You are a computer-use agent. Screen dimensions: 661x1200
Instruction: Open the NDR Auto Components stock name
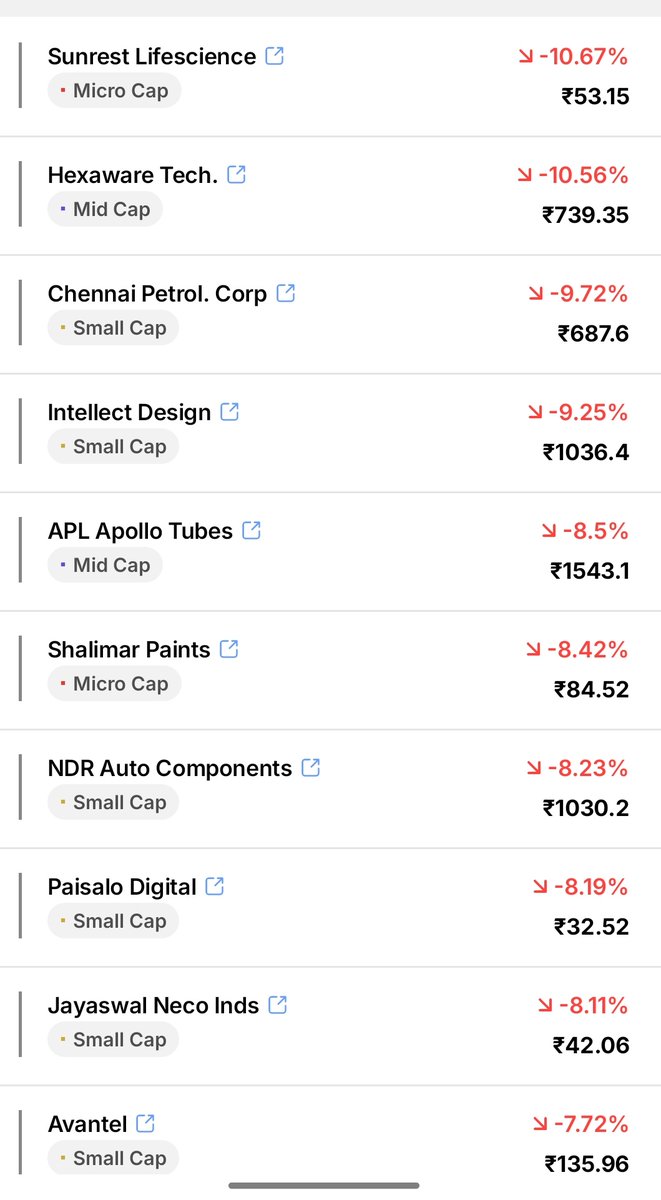coord(170,769)
